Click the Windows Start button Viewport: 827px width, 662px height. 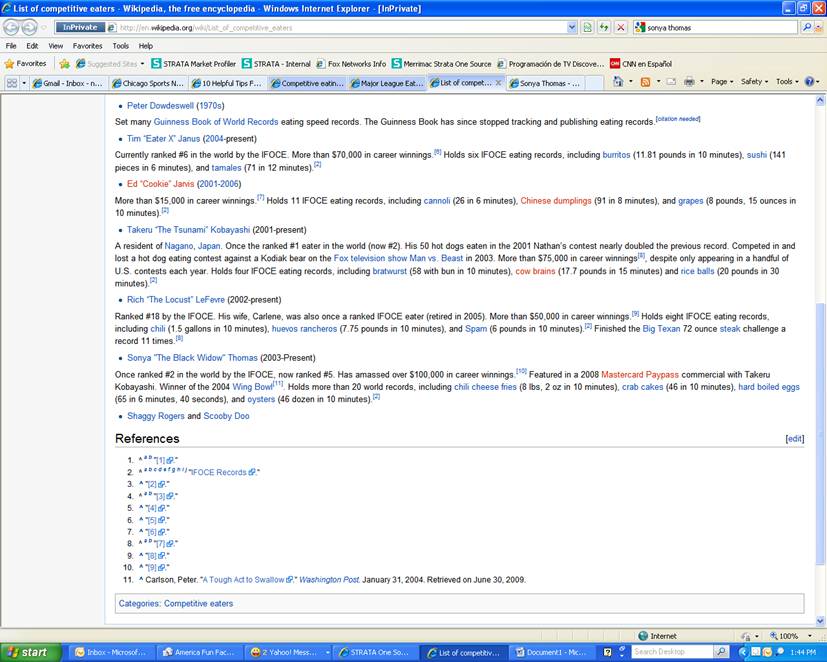pyautogui.click(x=28, y=652)
